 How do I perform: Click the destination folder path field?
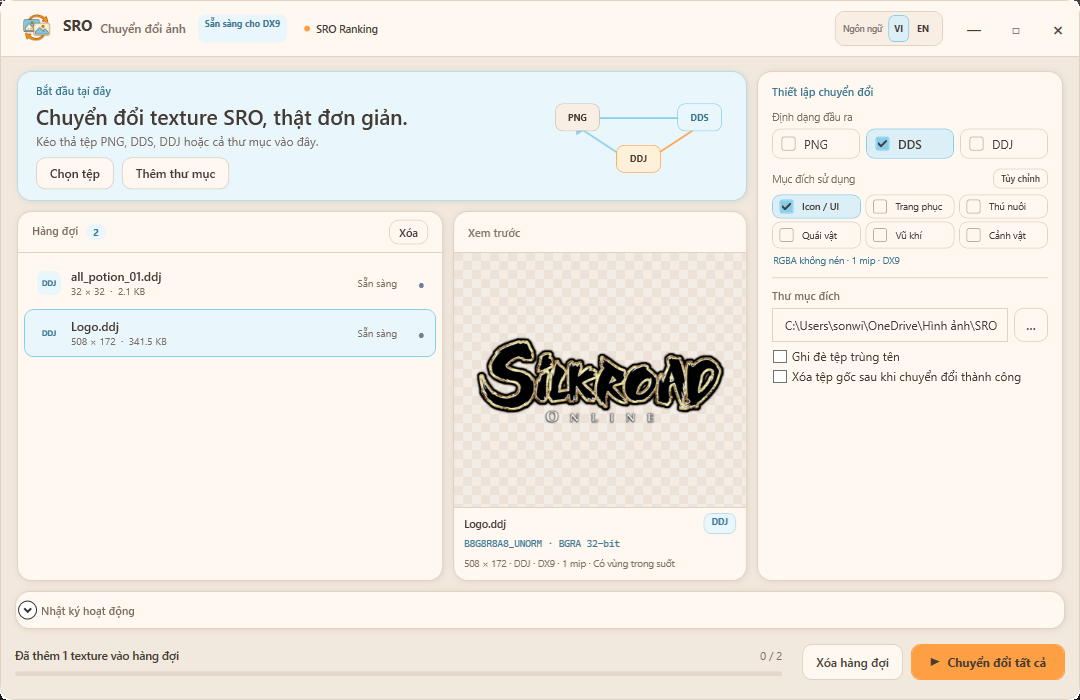tap(890, 325)
